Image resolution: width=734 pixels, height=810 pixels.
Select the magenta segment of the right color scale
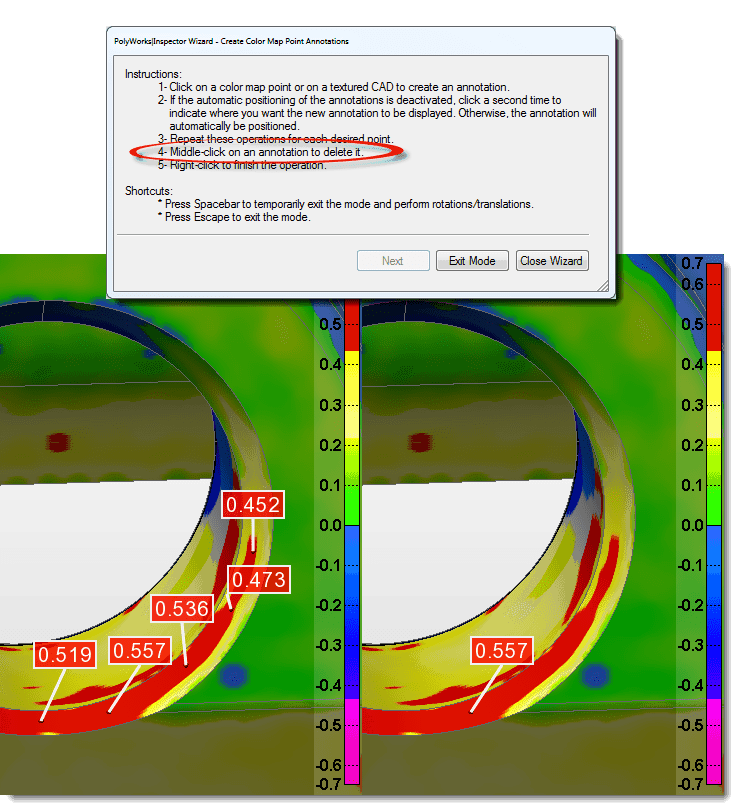click(x=714, y=740)
